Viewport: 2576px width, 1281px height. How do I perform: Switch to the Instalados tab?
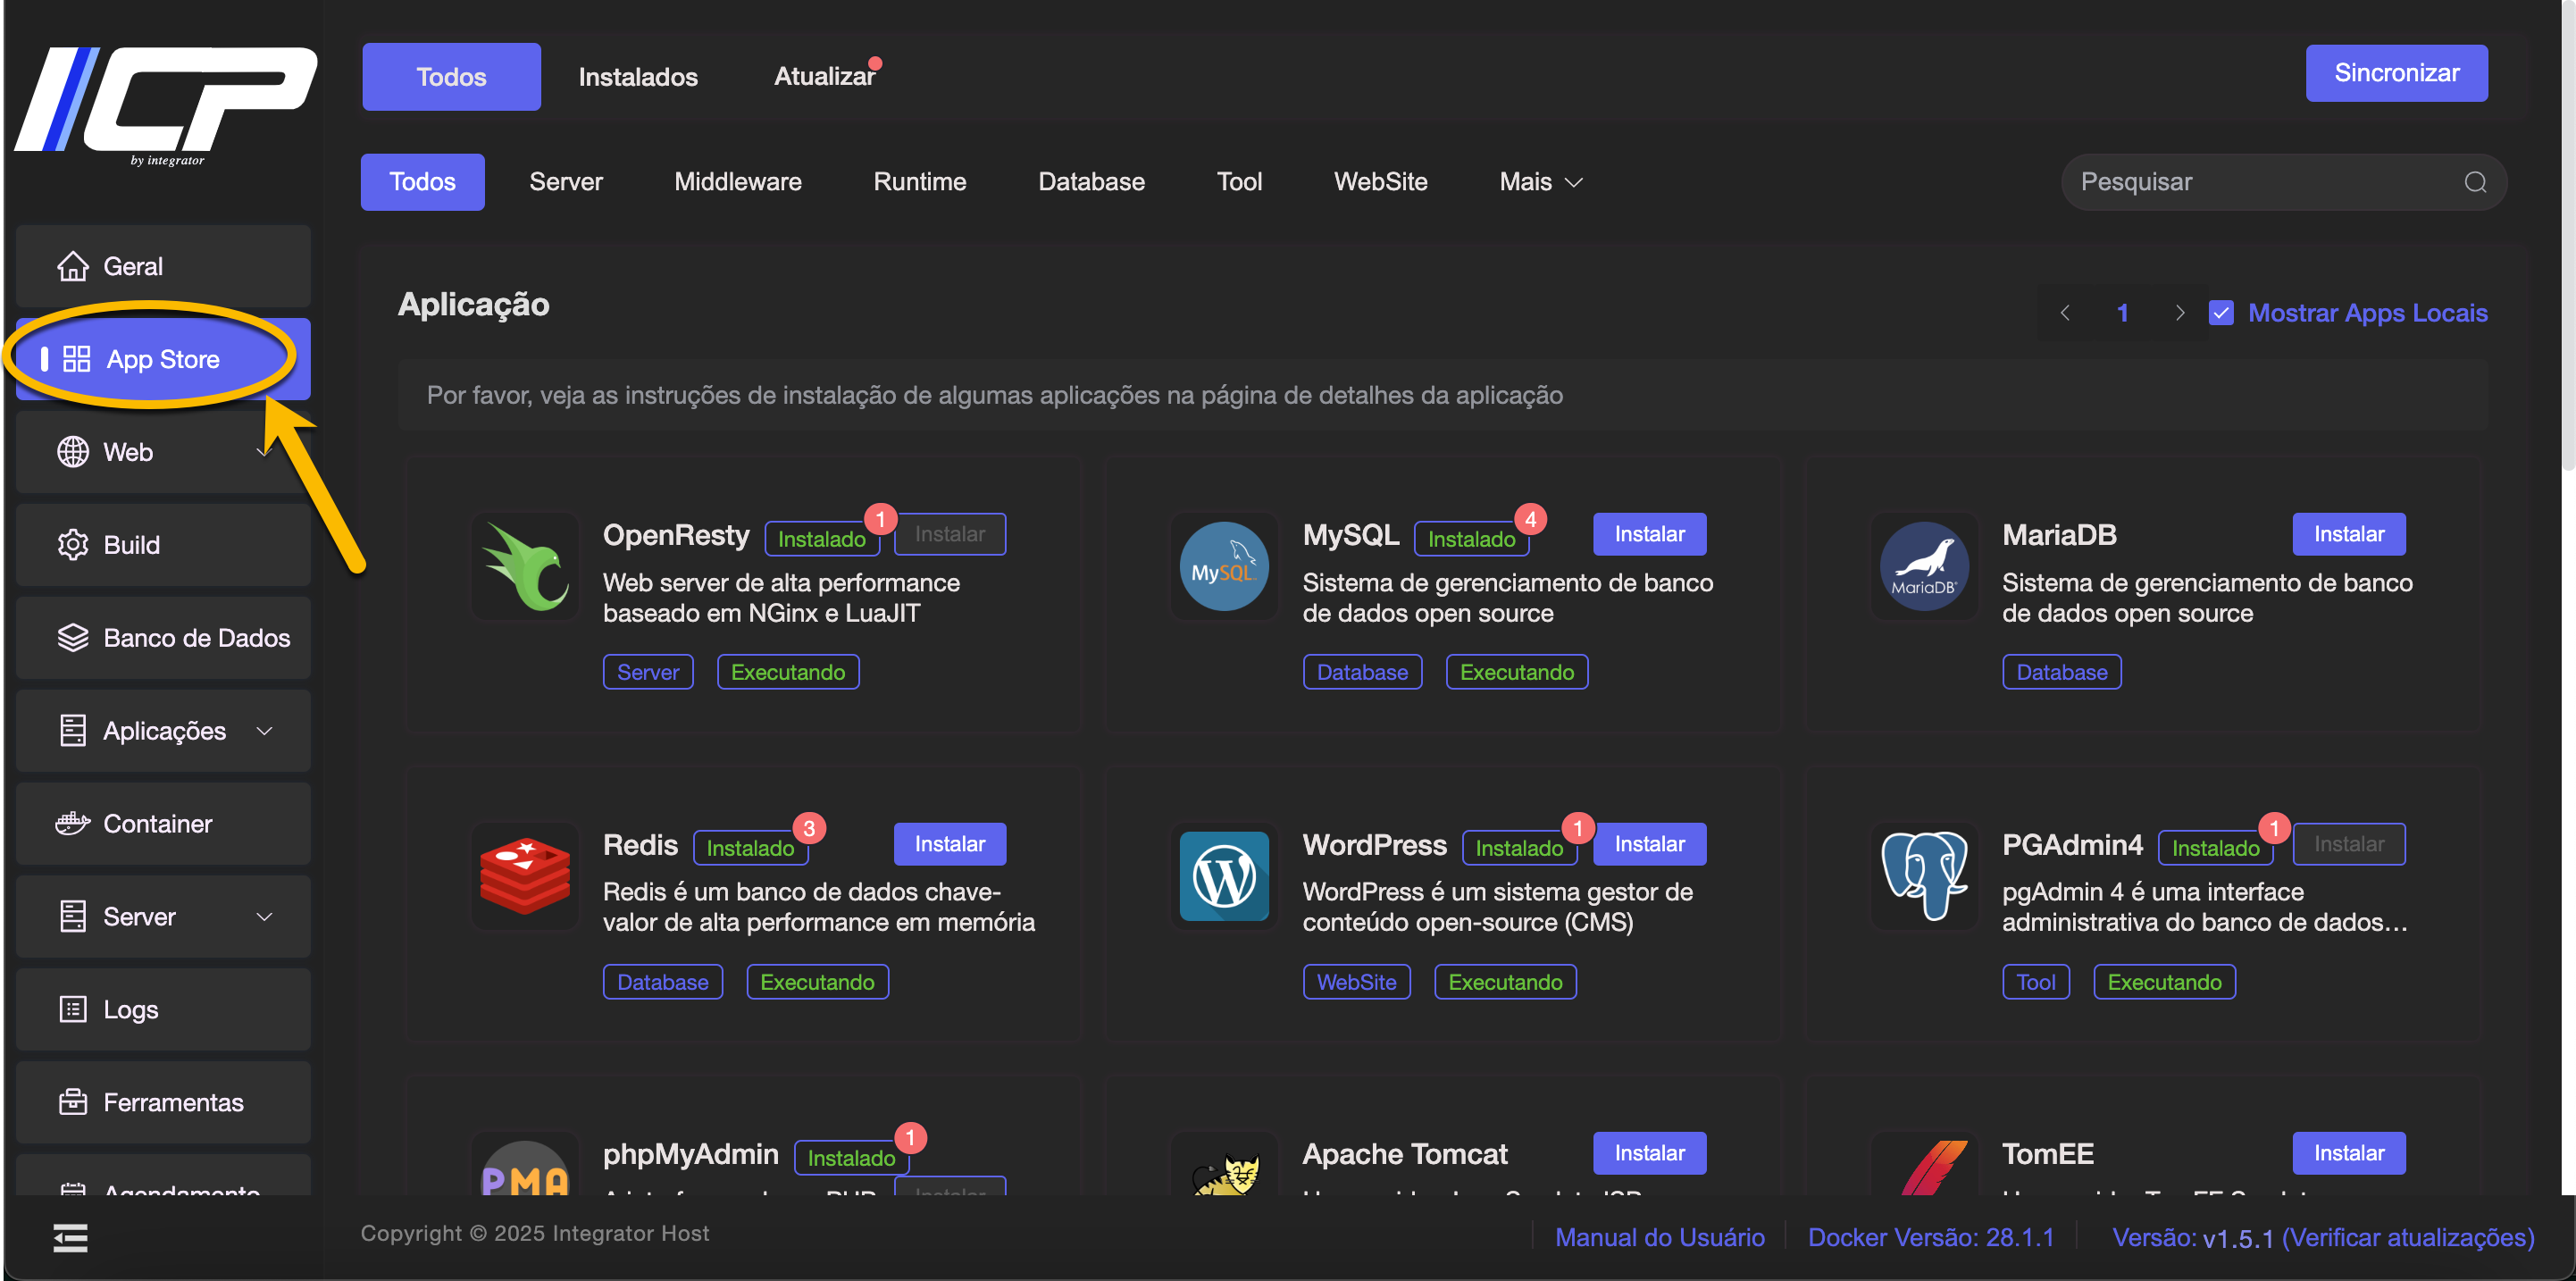638,77
